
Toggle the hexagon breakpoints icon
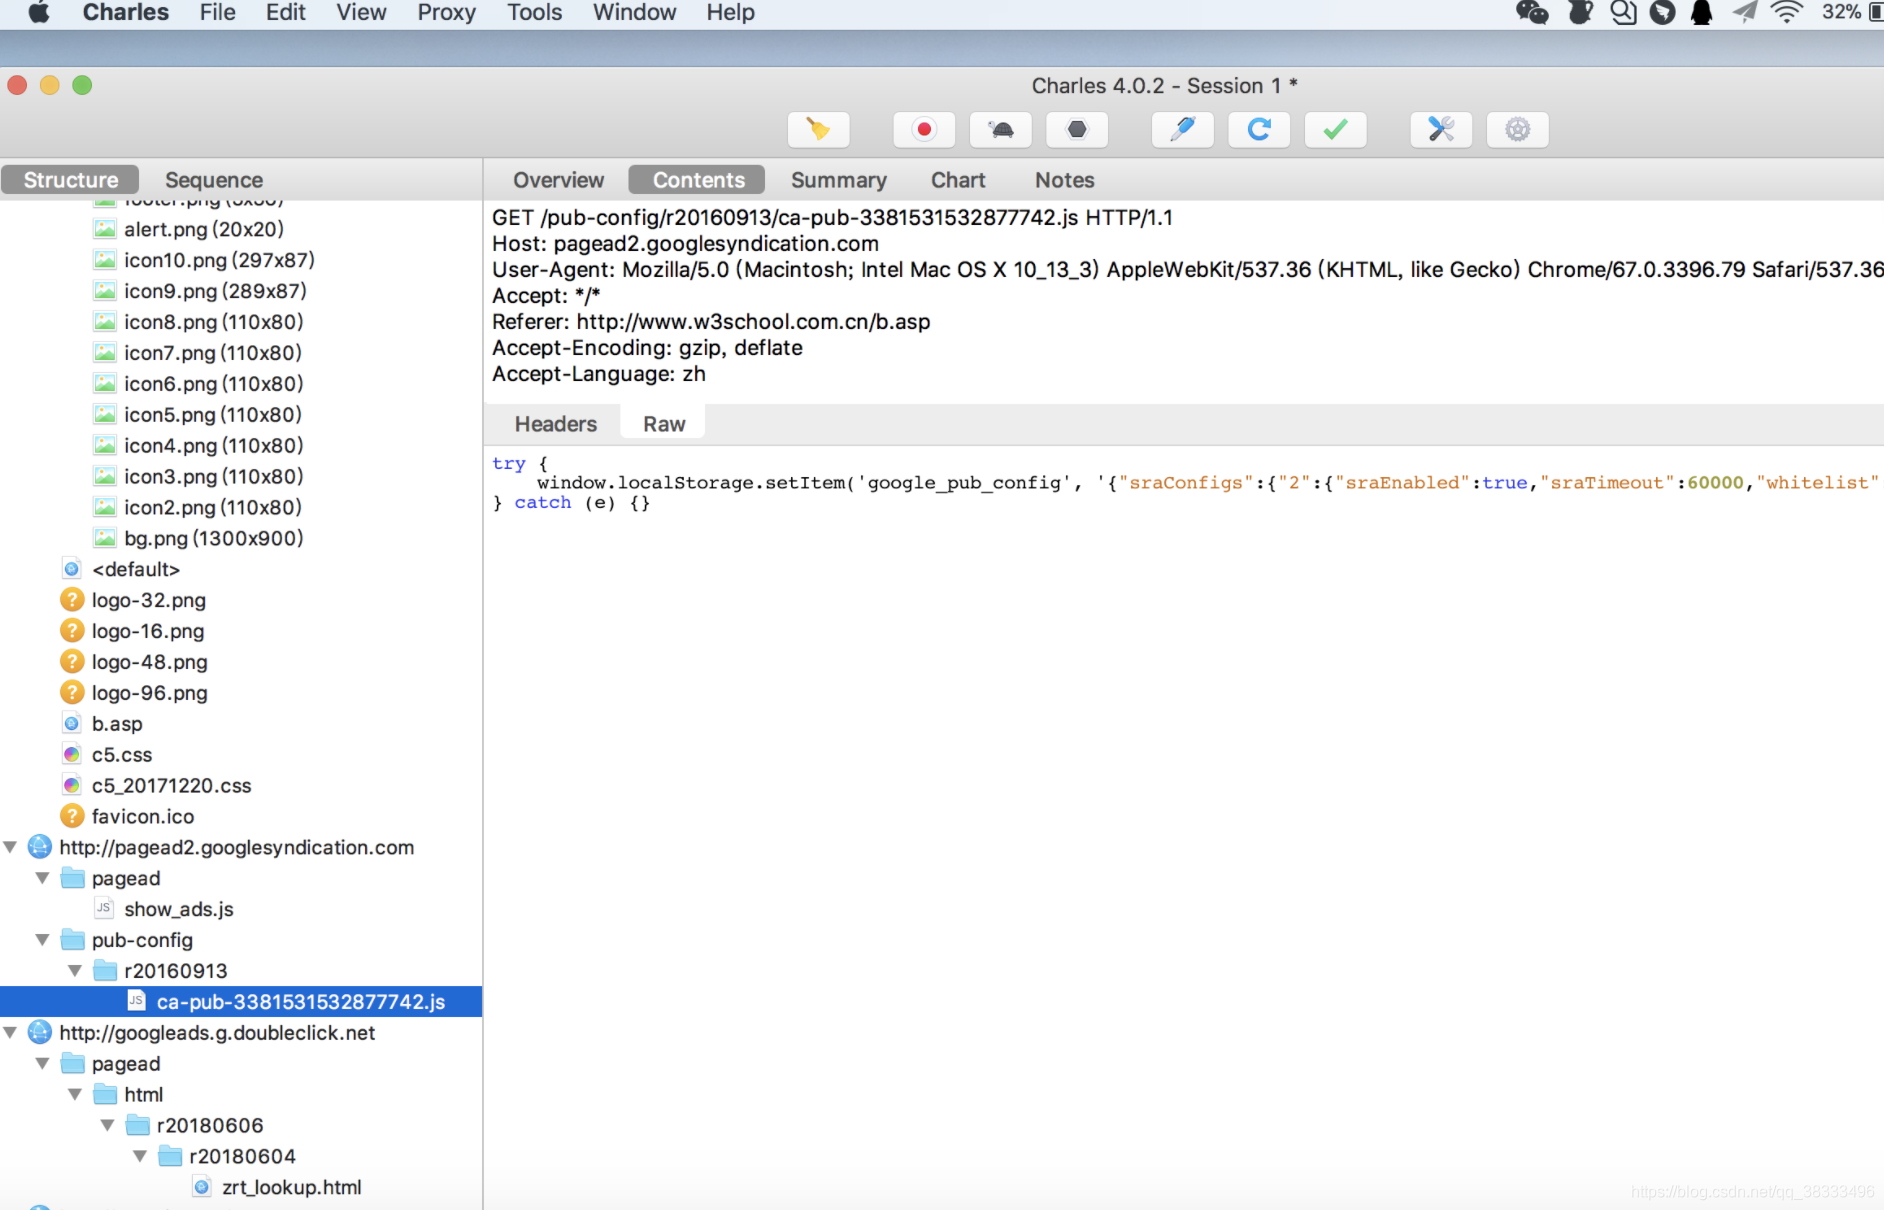click(1077, 129)
